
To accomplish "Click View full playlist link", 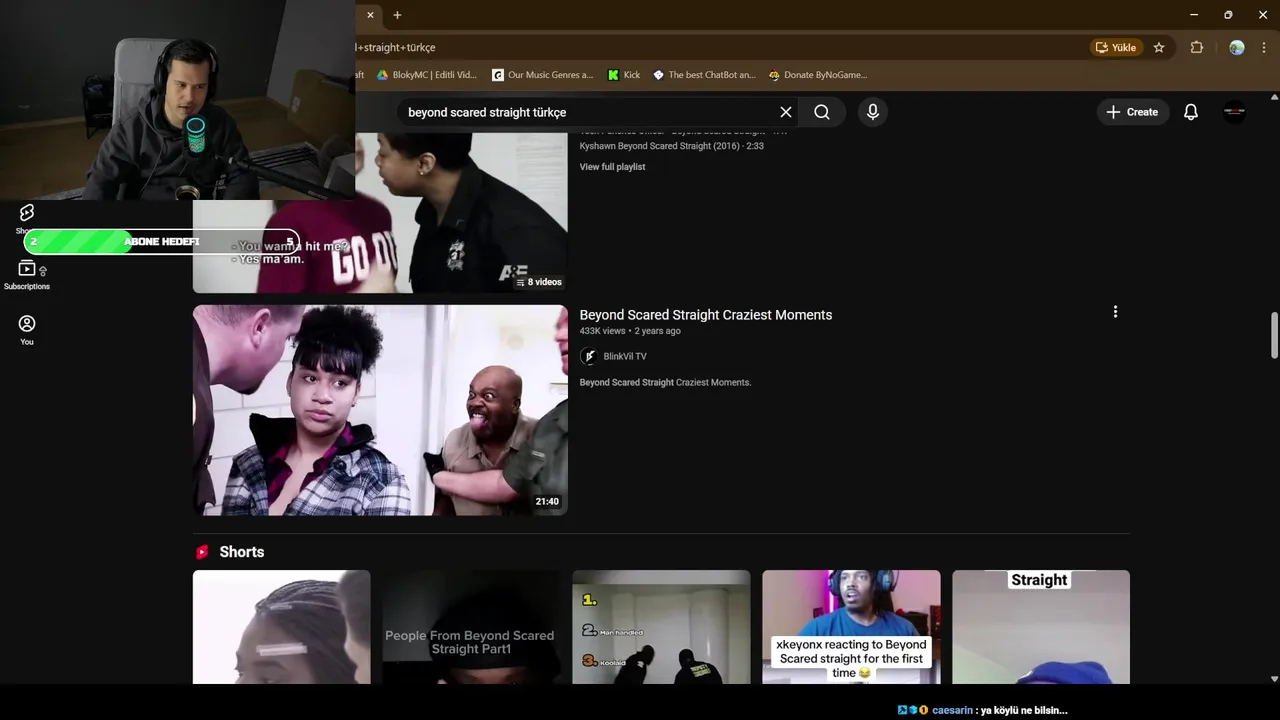I will tap(612, 167).
